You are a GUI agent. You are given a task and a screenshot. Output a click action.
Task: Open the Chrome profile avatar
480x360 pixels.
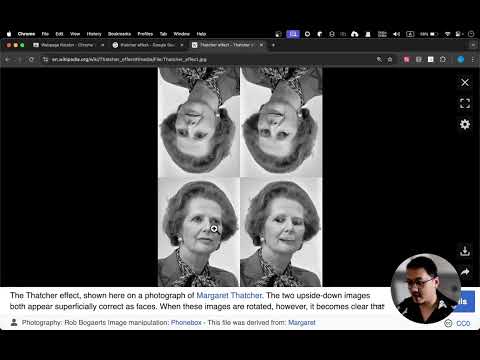[461, 59]
